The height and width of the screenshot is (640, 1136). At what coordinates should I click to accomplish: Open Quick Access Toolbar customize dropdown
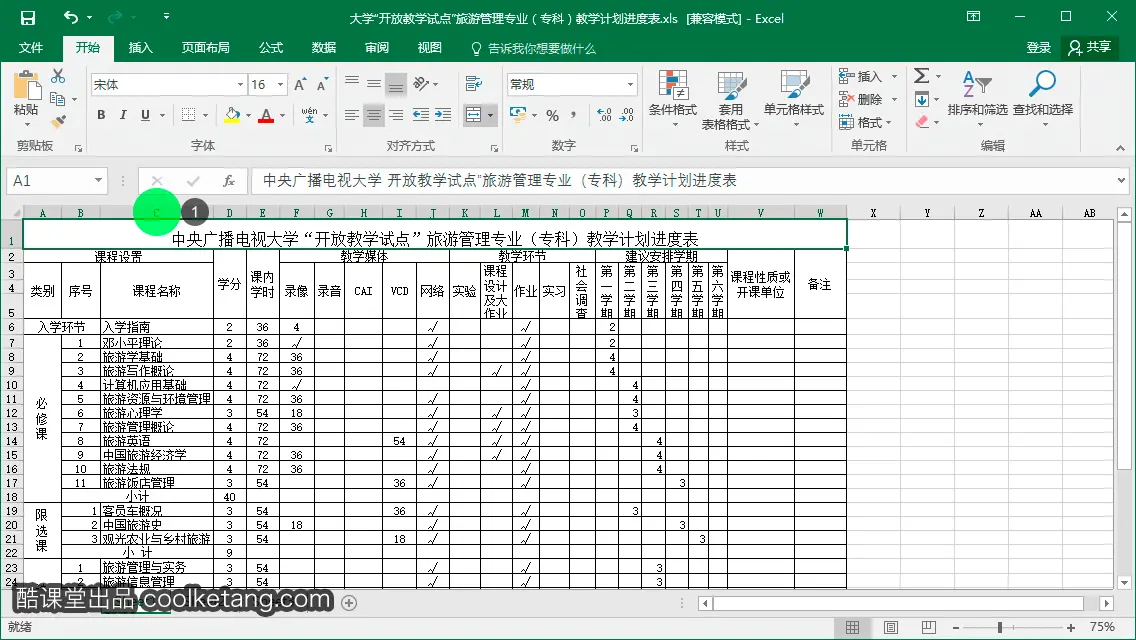click(x=166, y=17)
